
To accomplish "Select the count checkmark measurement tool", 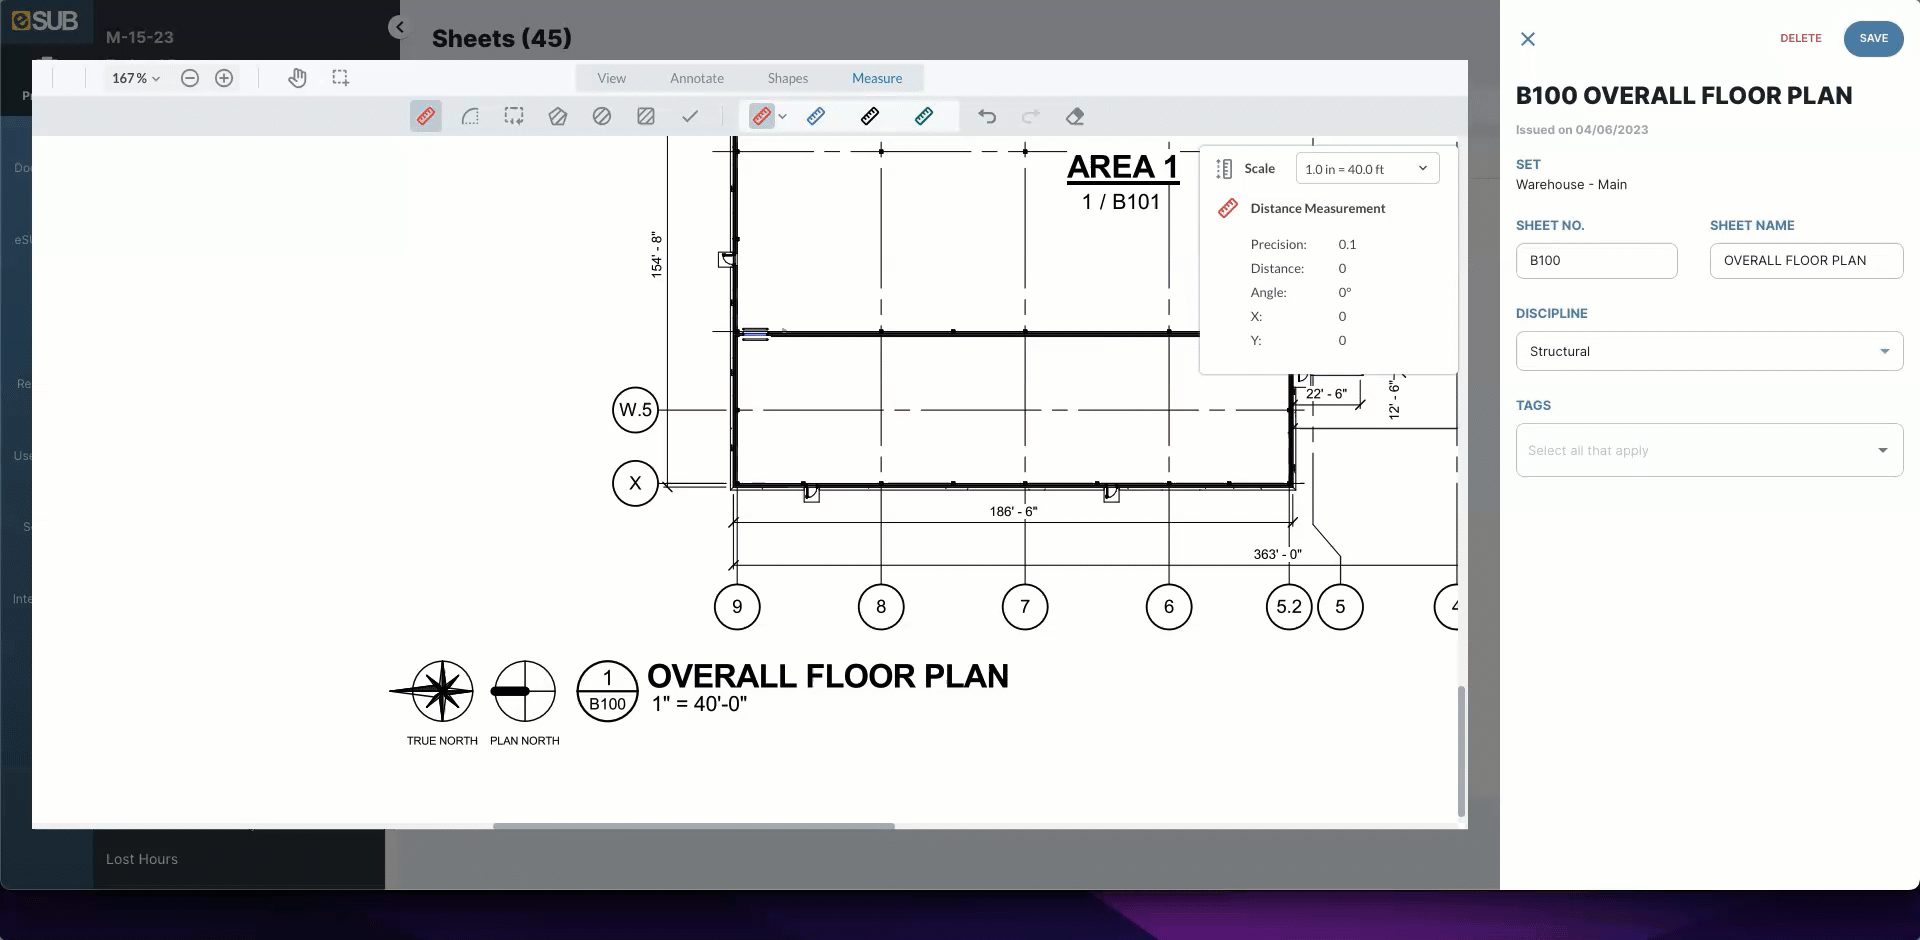I will 690,116.
